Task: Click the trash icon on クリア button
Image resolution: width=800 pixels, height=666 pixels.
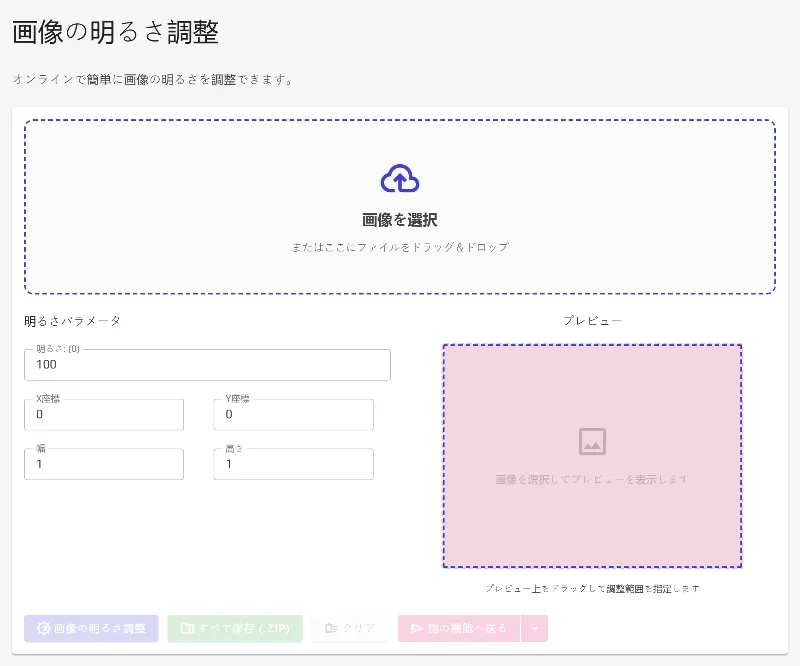Action: click(x=331, y=628)
